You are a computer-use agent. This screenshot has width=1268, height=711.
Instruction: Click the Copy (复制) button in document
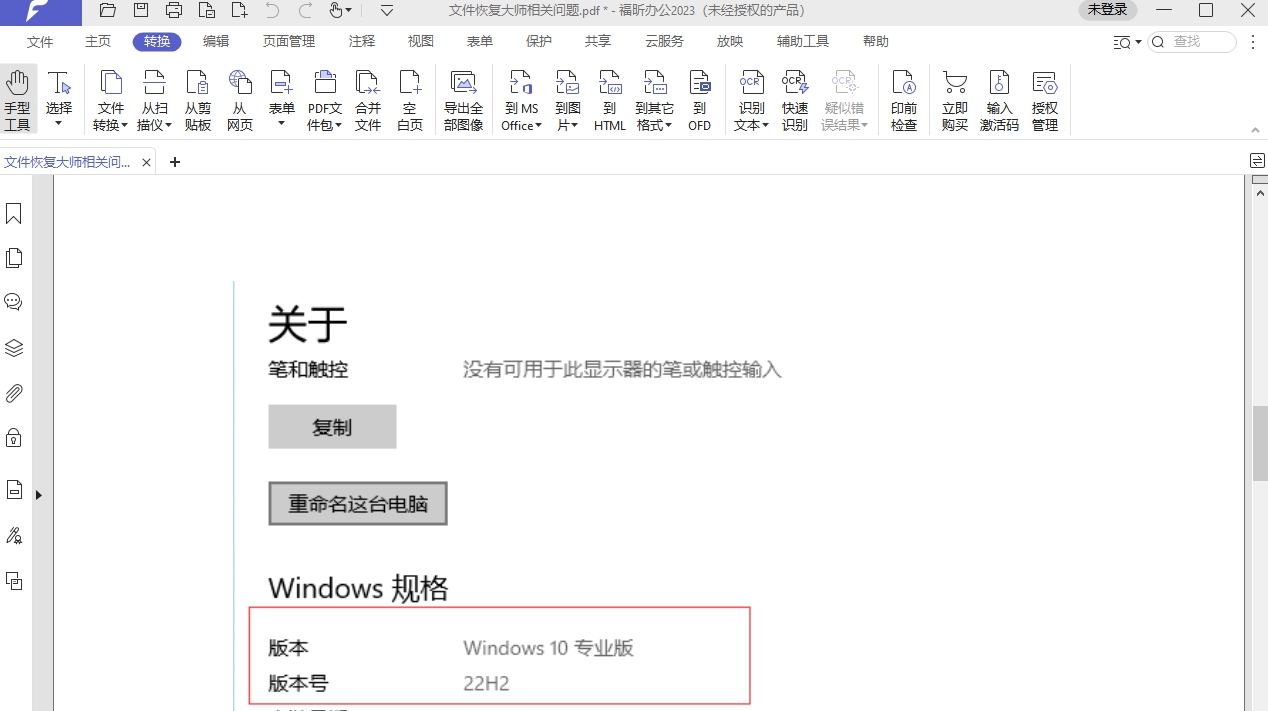tap(332, 427)
